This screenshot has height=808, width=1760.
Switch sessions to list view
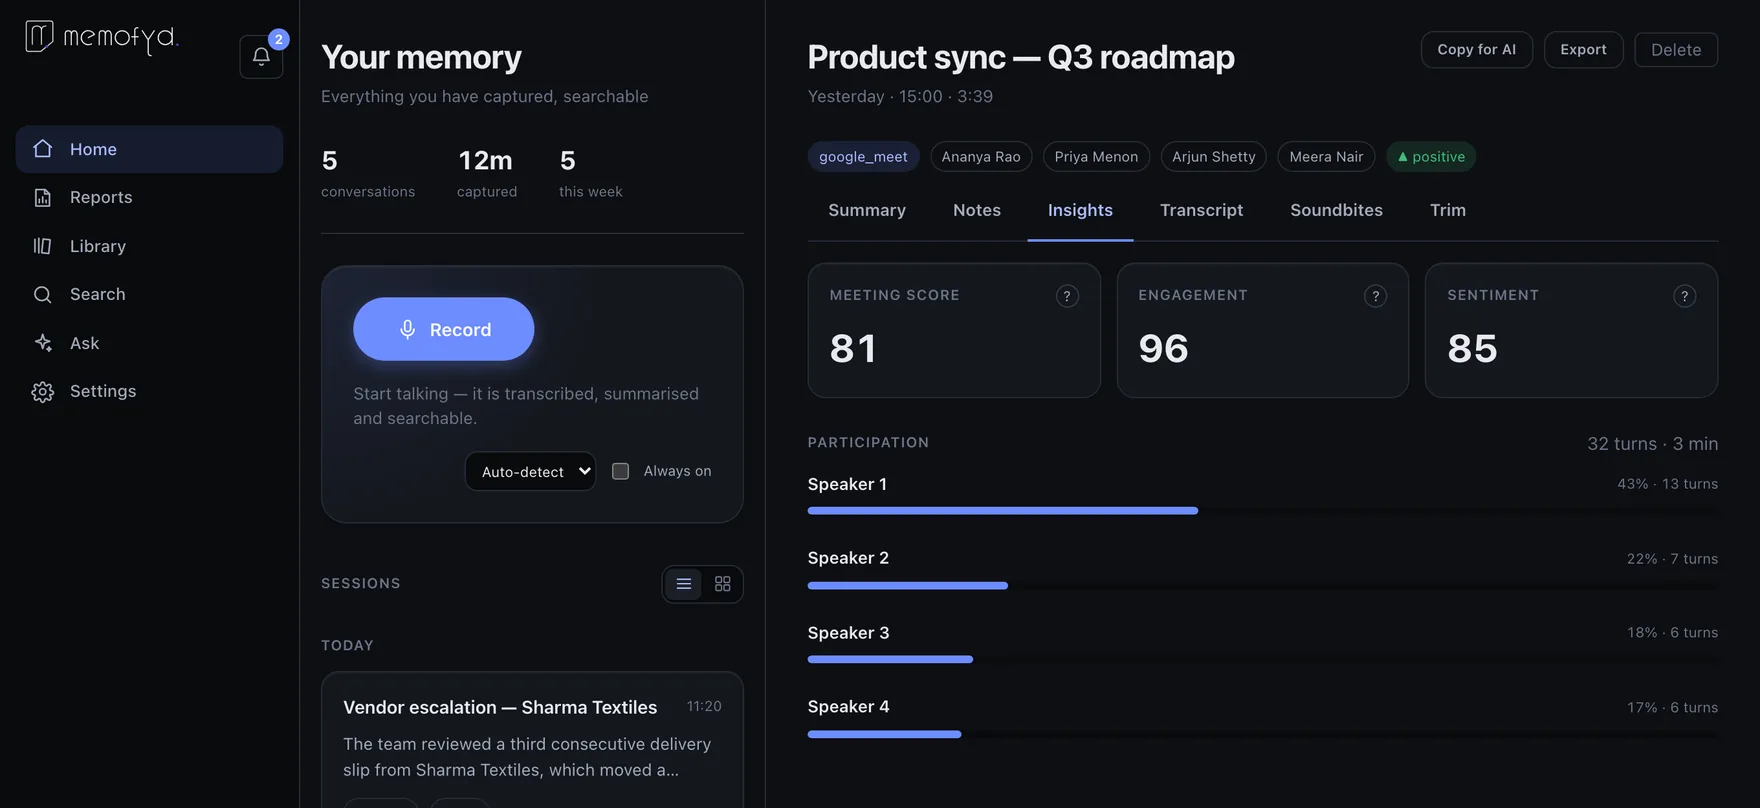coord(684,584)
